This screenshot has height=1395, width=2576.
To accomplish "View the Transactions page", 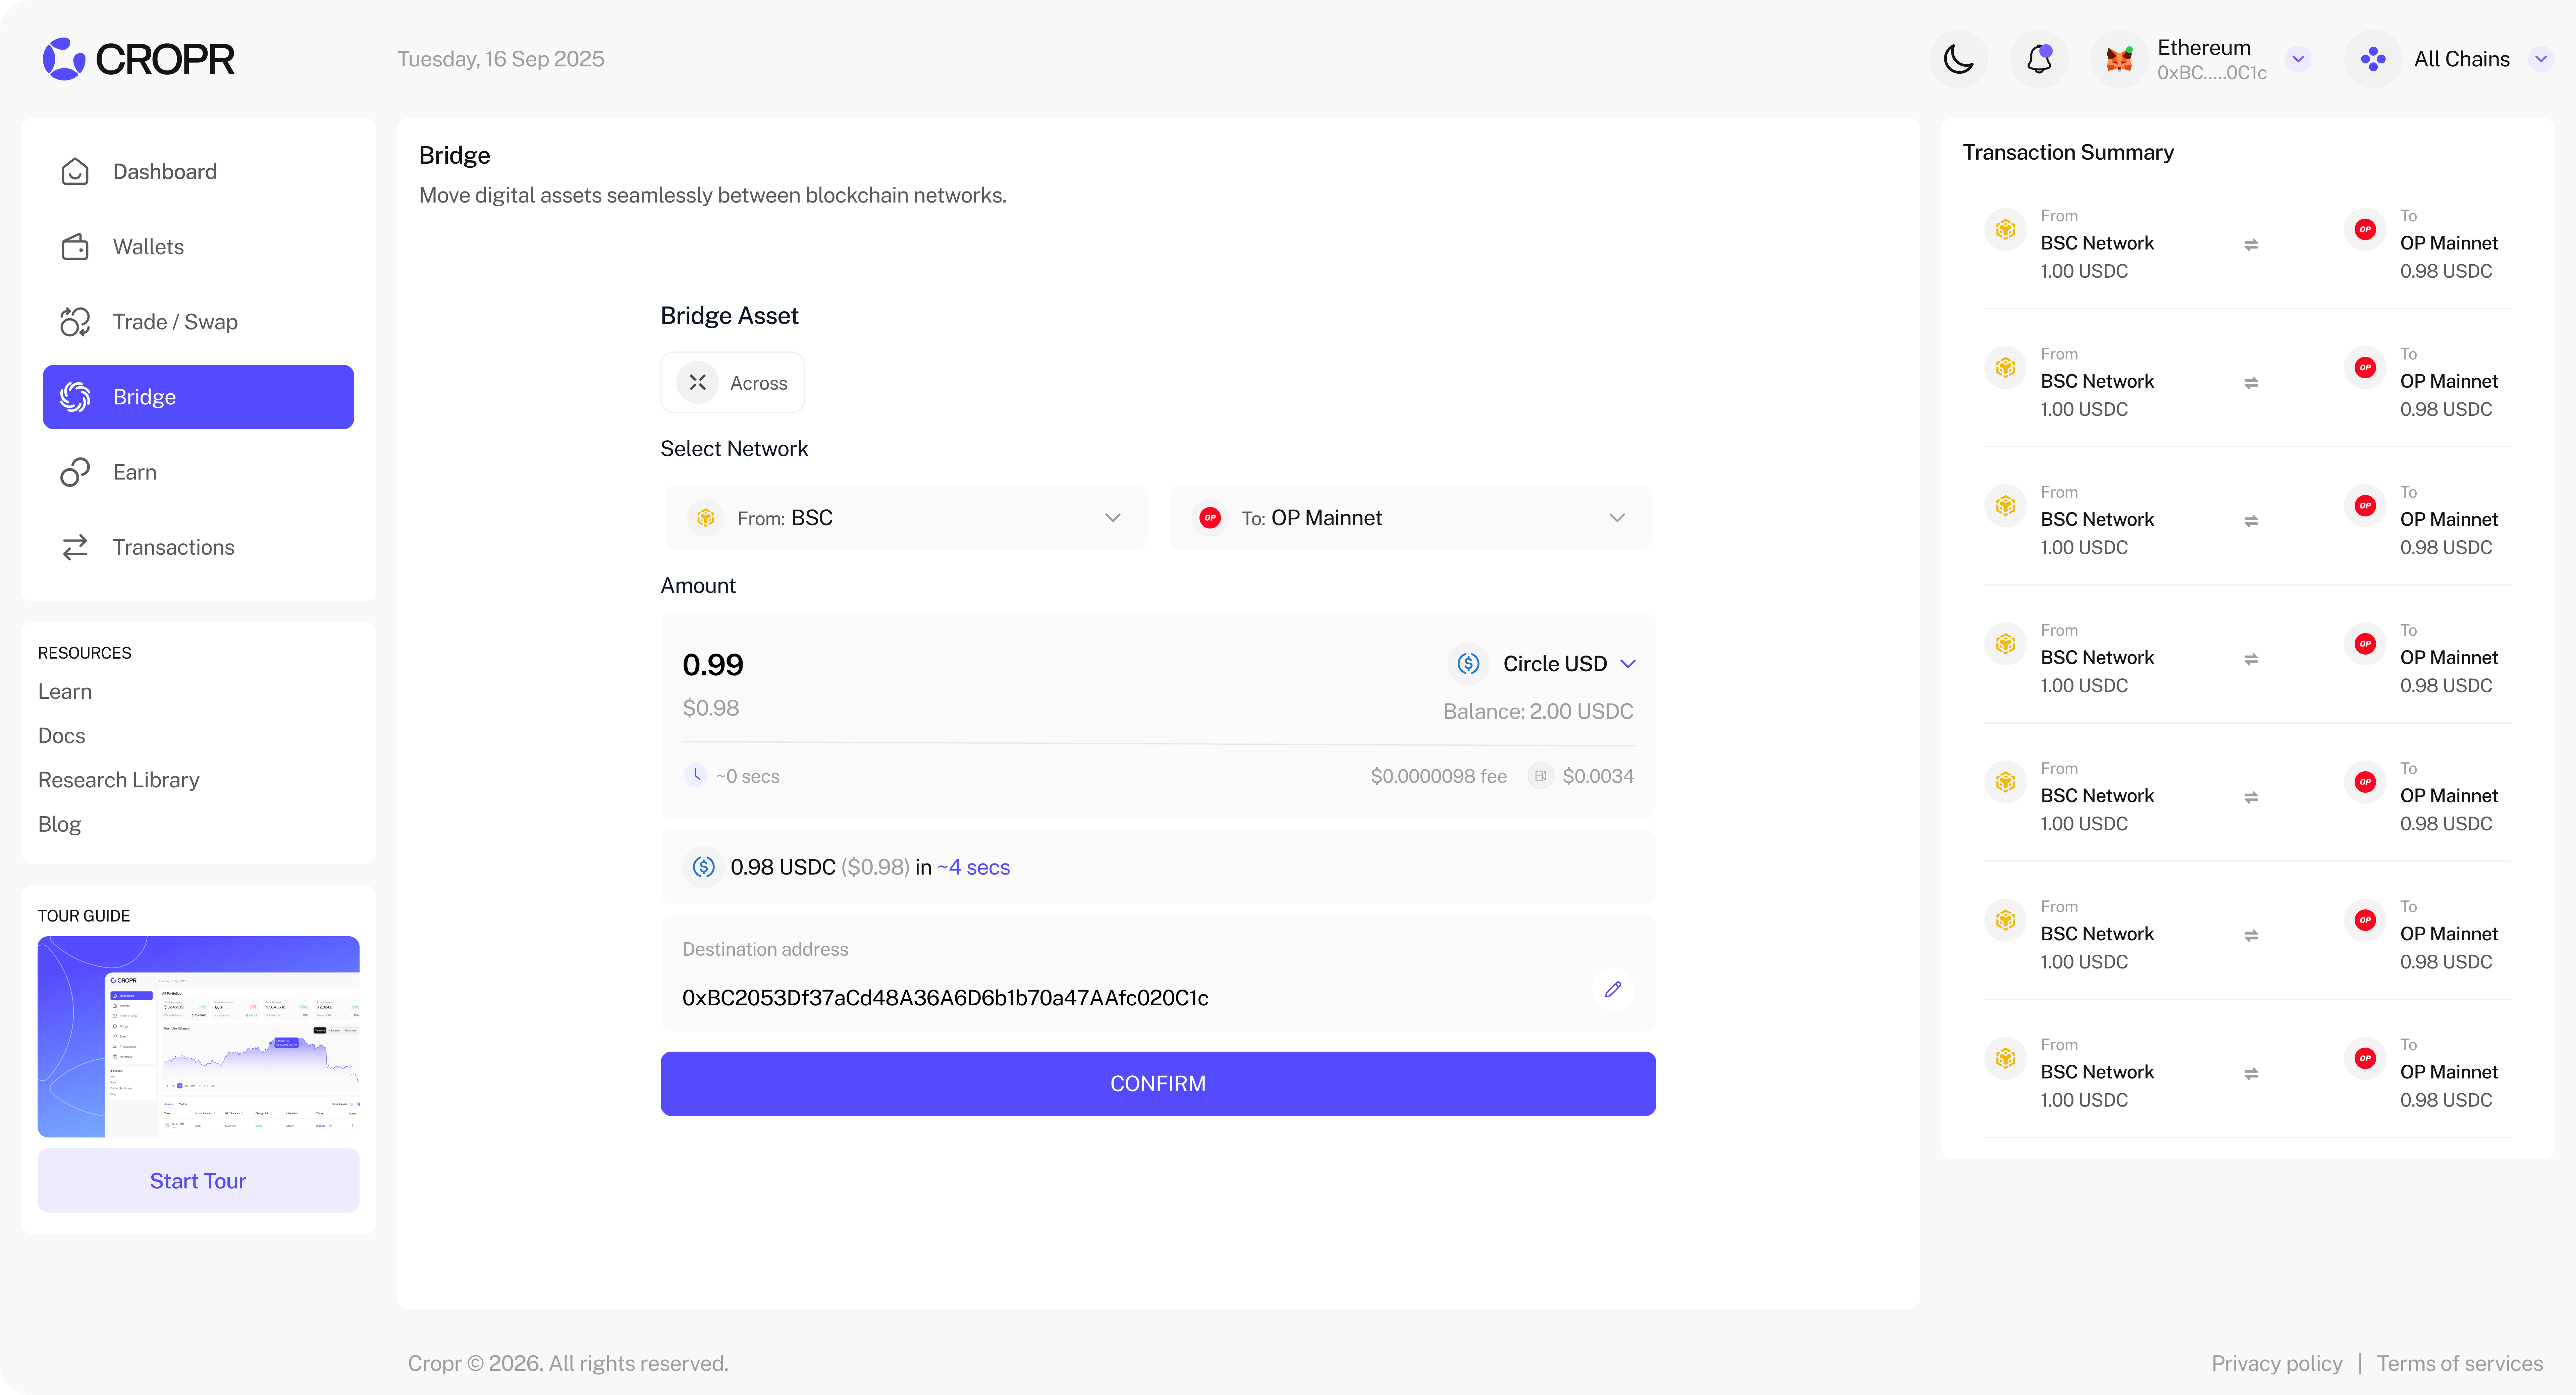I will pyautogui.click(x=198, y=547).
